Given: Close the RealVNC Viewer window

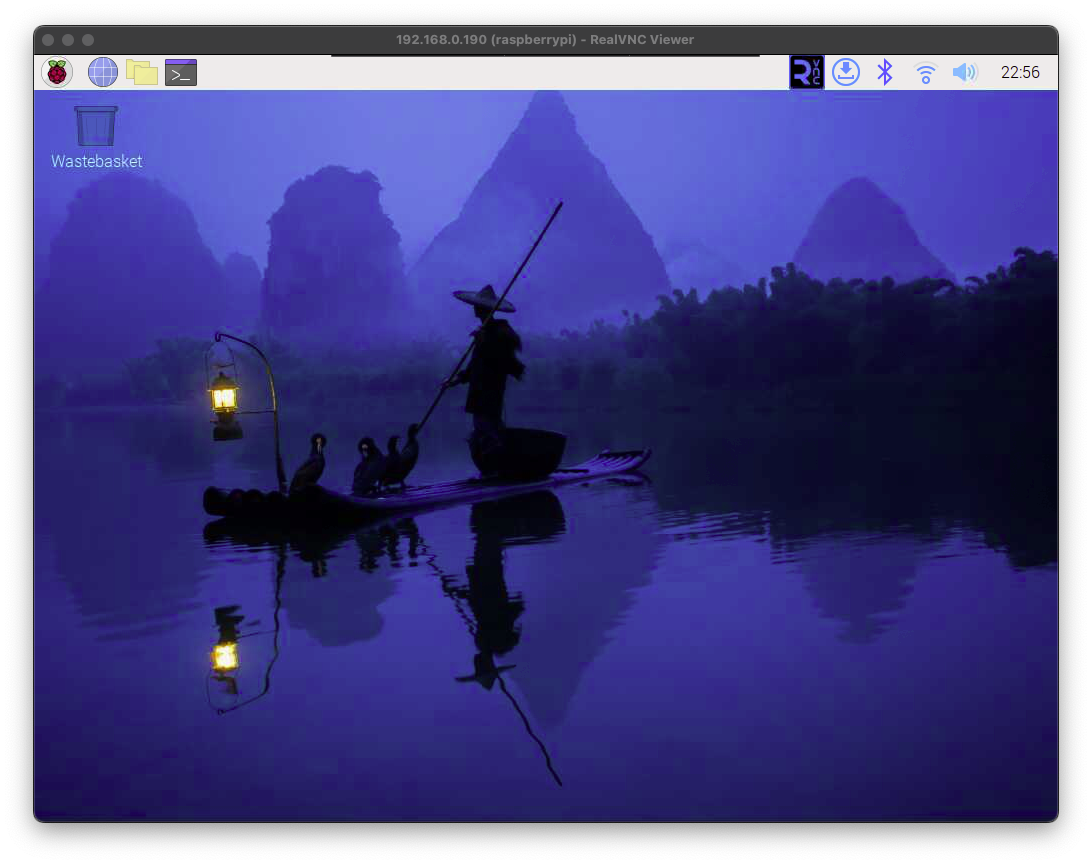Looking at the screenshot, I should (48, 40).
